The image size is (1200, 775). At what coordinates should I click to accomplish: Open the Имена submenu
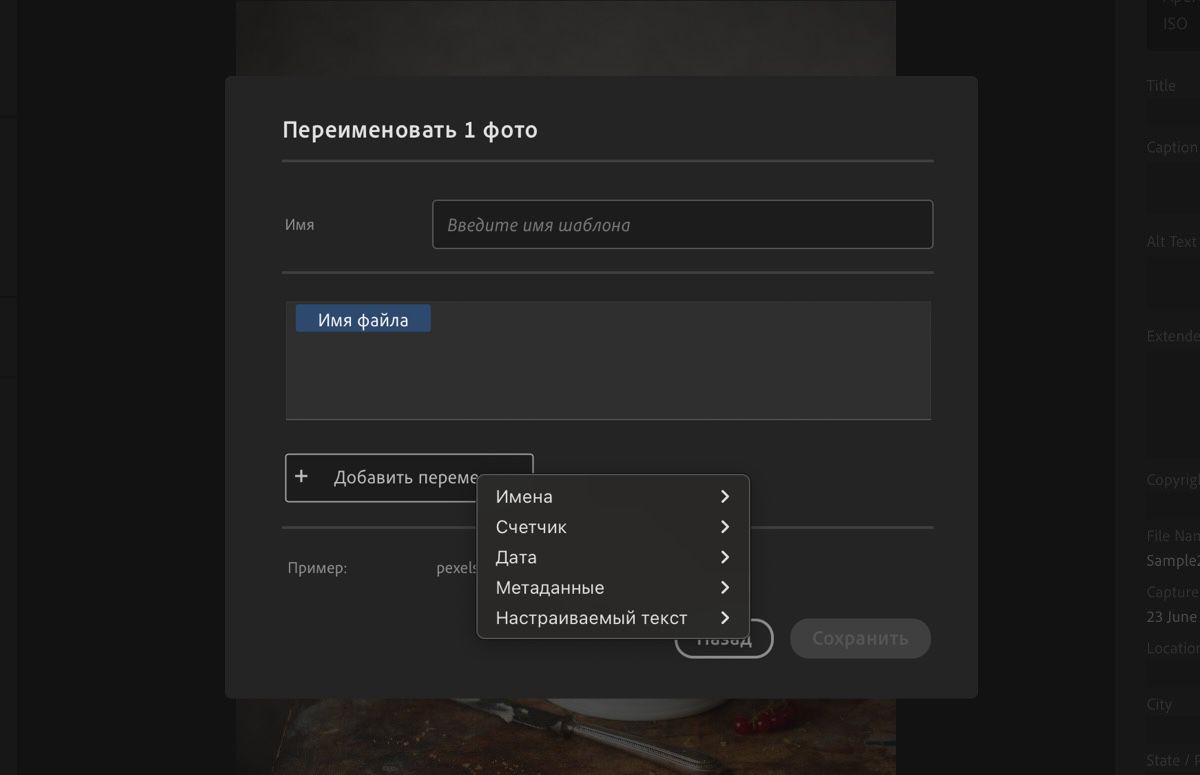[x=613, y=496]
